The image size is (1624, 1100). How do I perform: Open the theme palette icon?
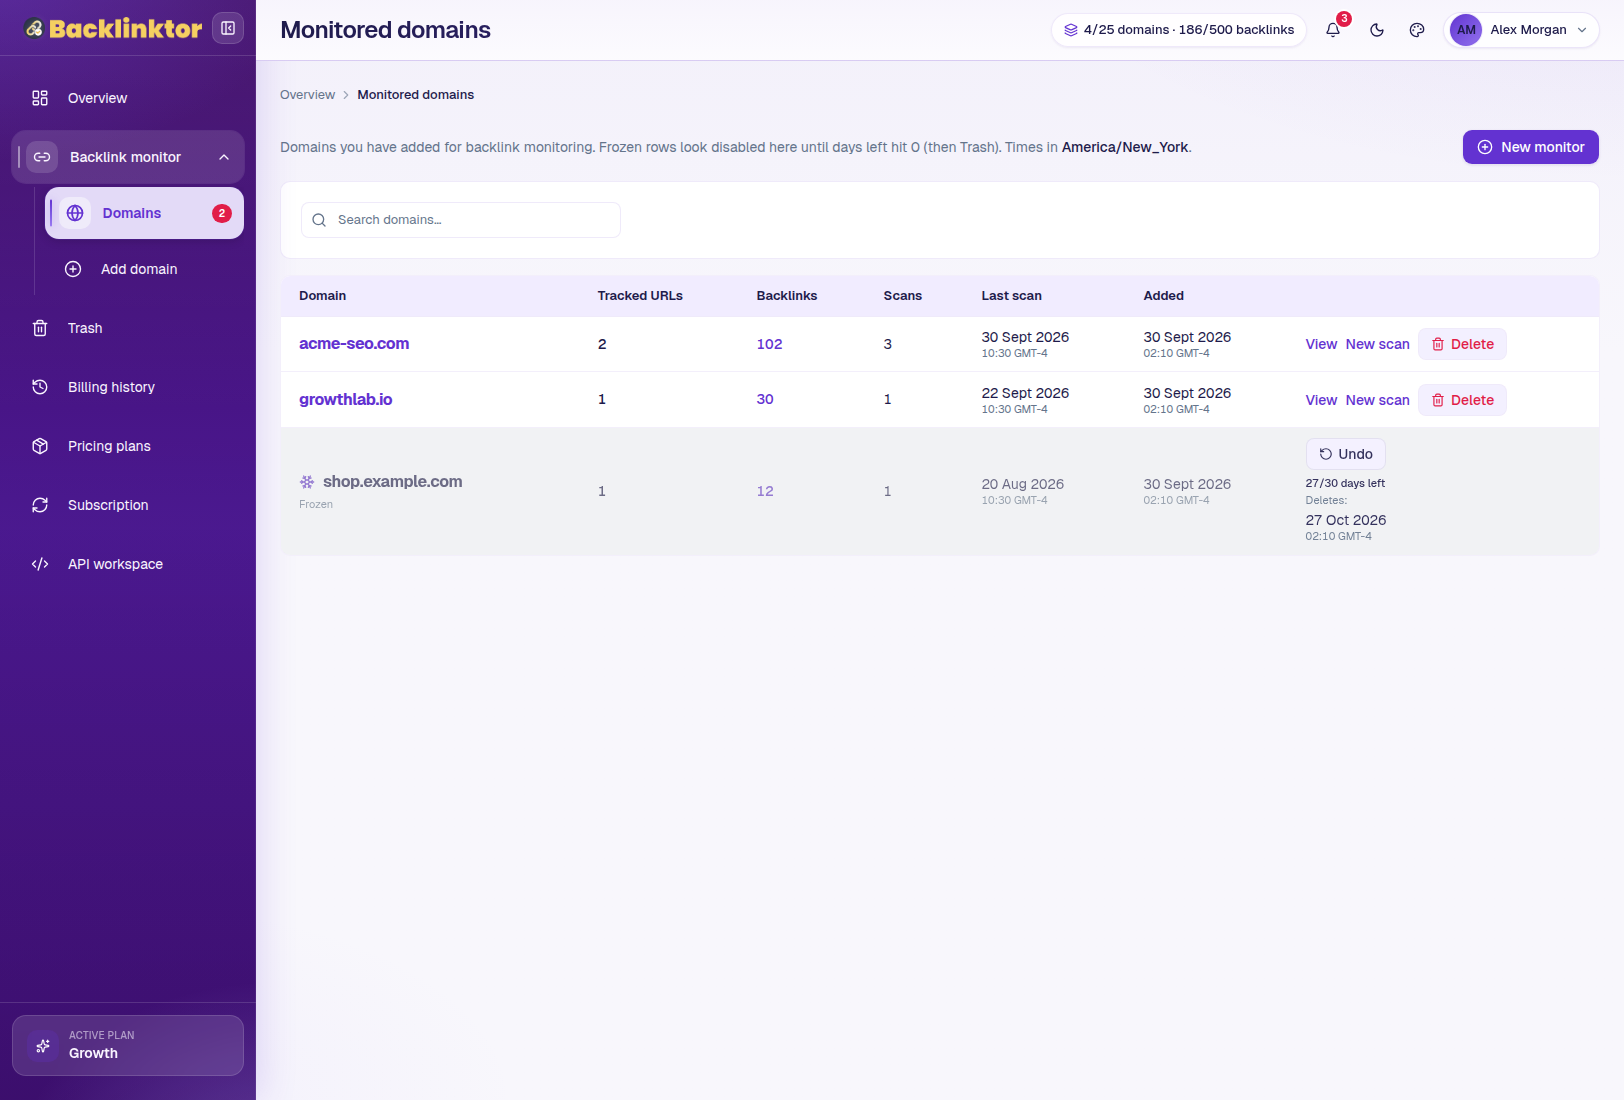[x=1417, y=30]
